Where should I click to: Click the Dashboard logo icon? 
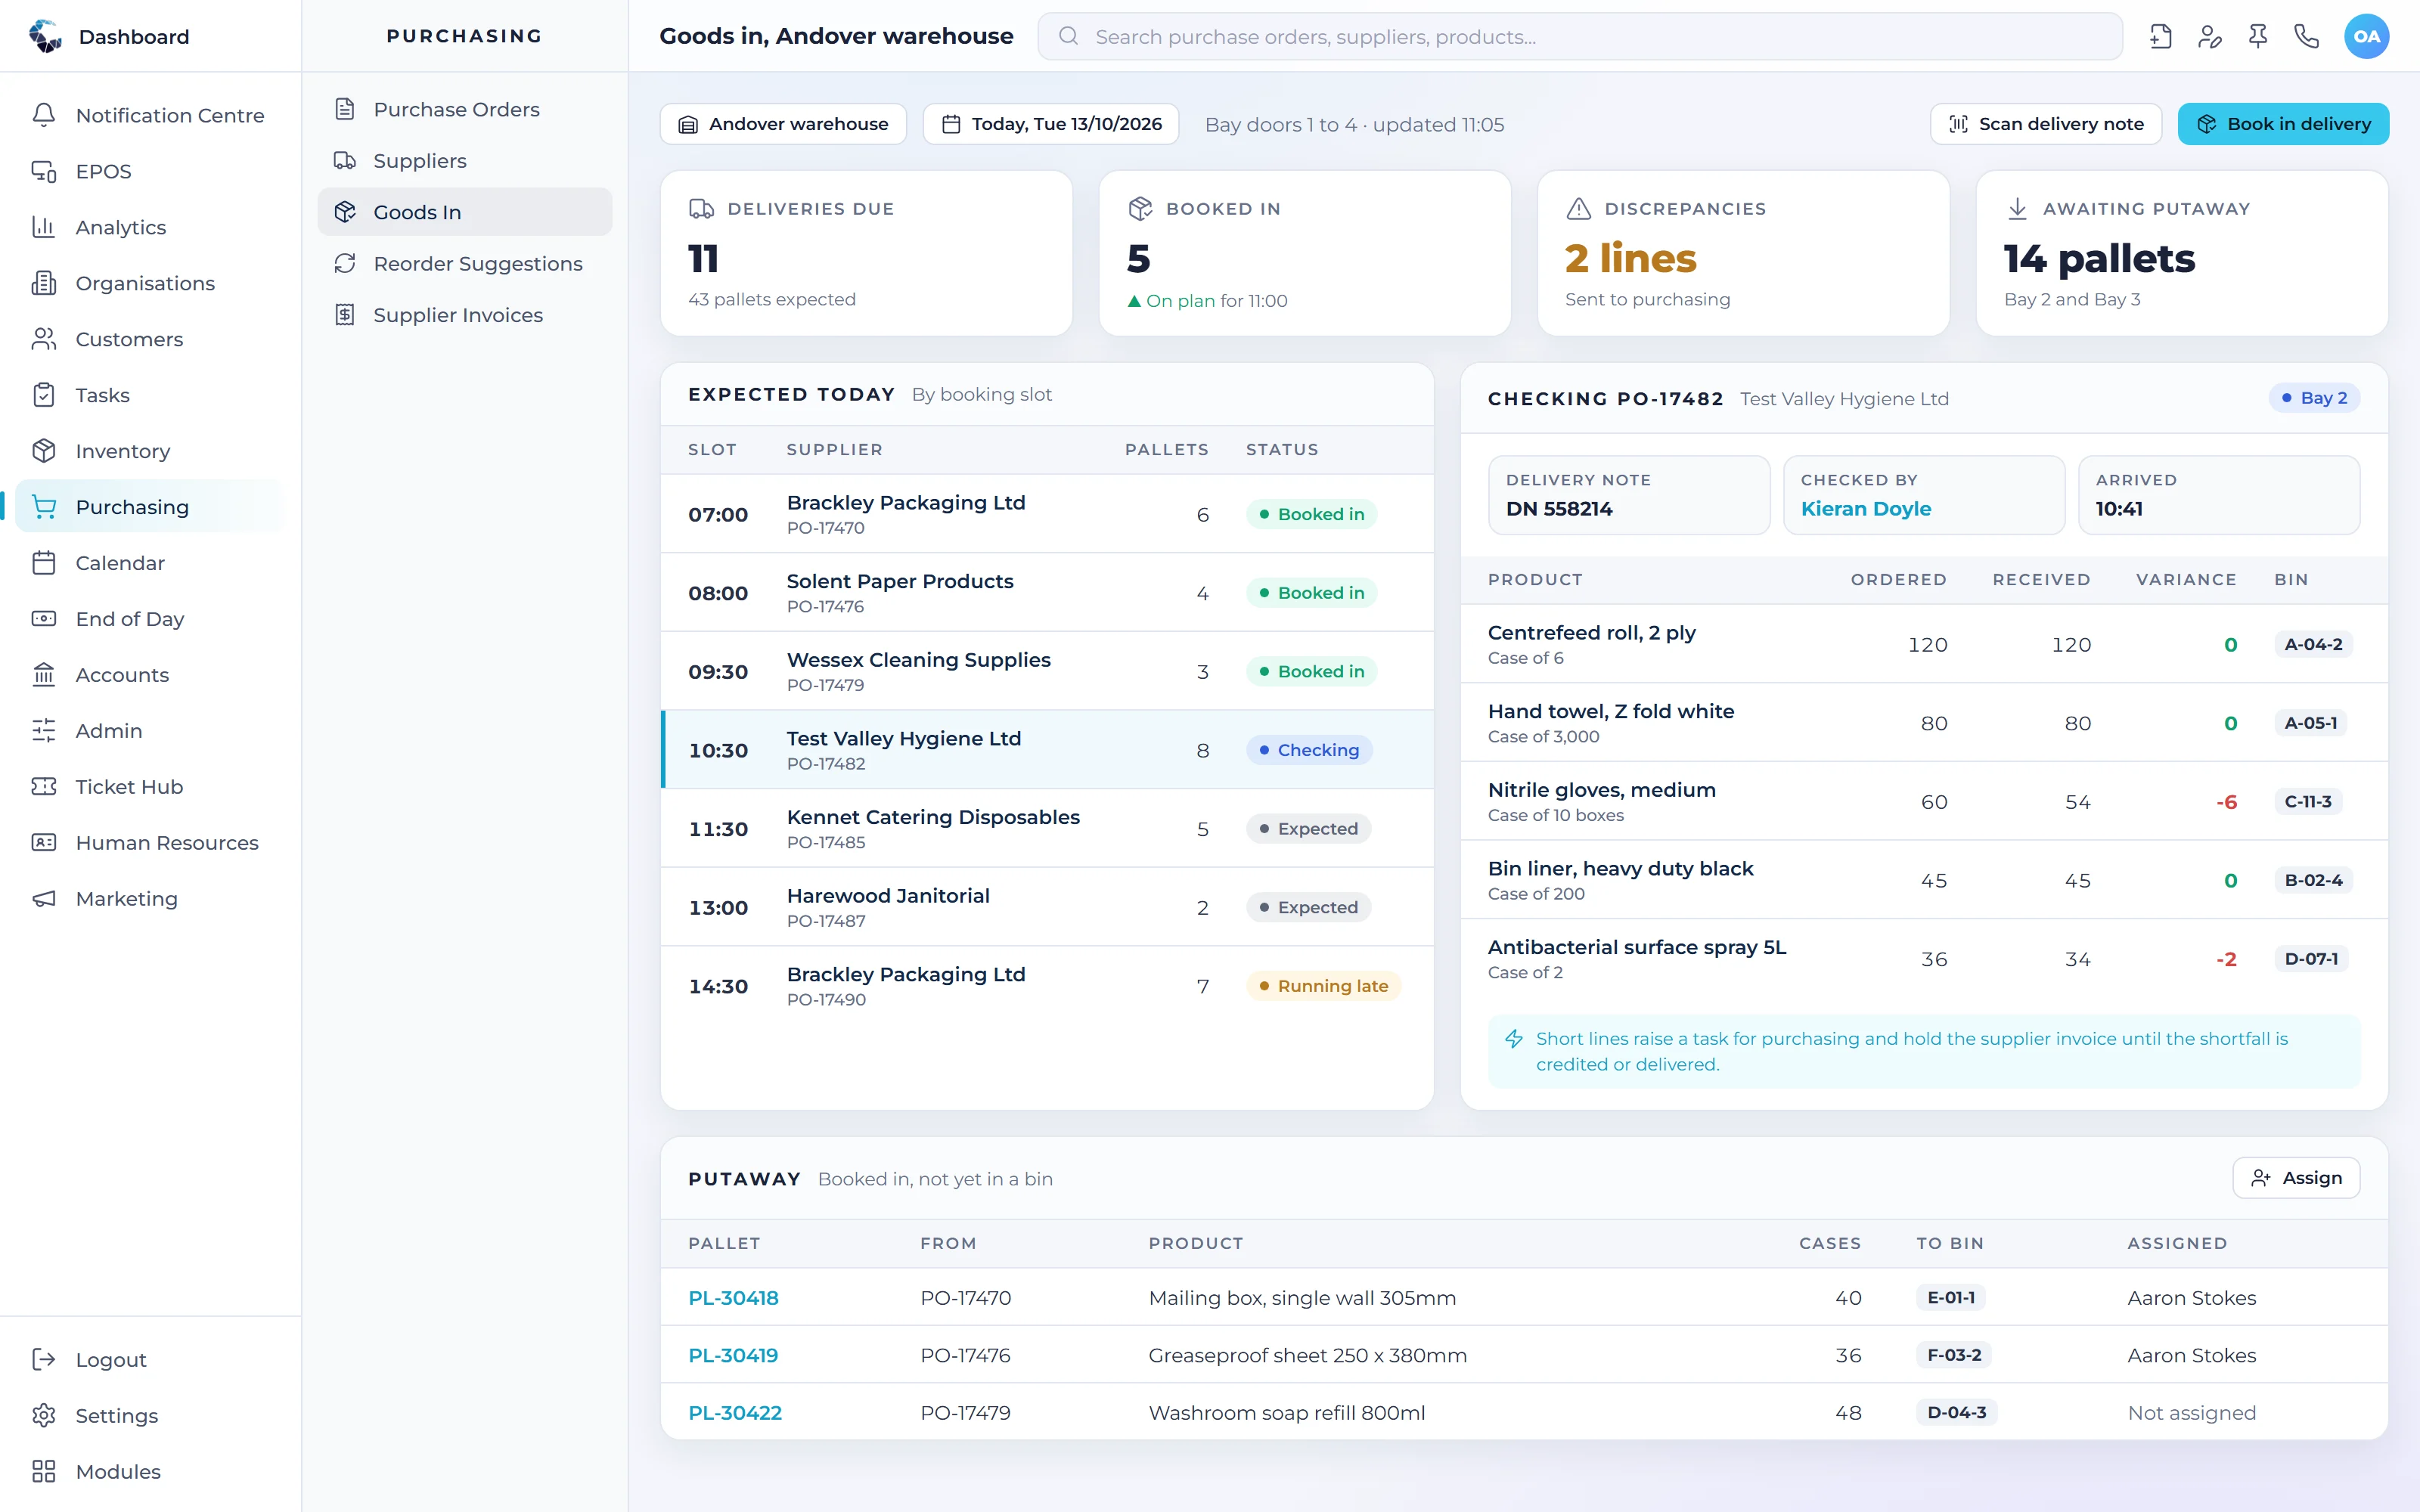[45, 36]
